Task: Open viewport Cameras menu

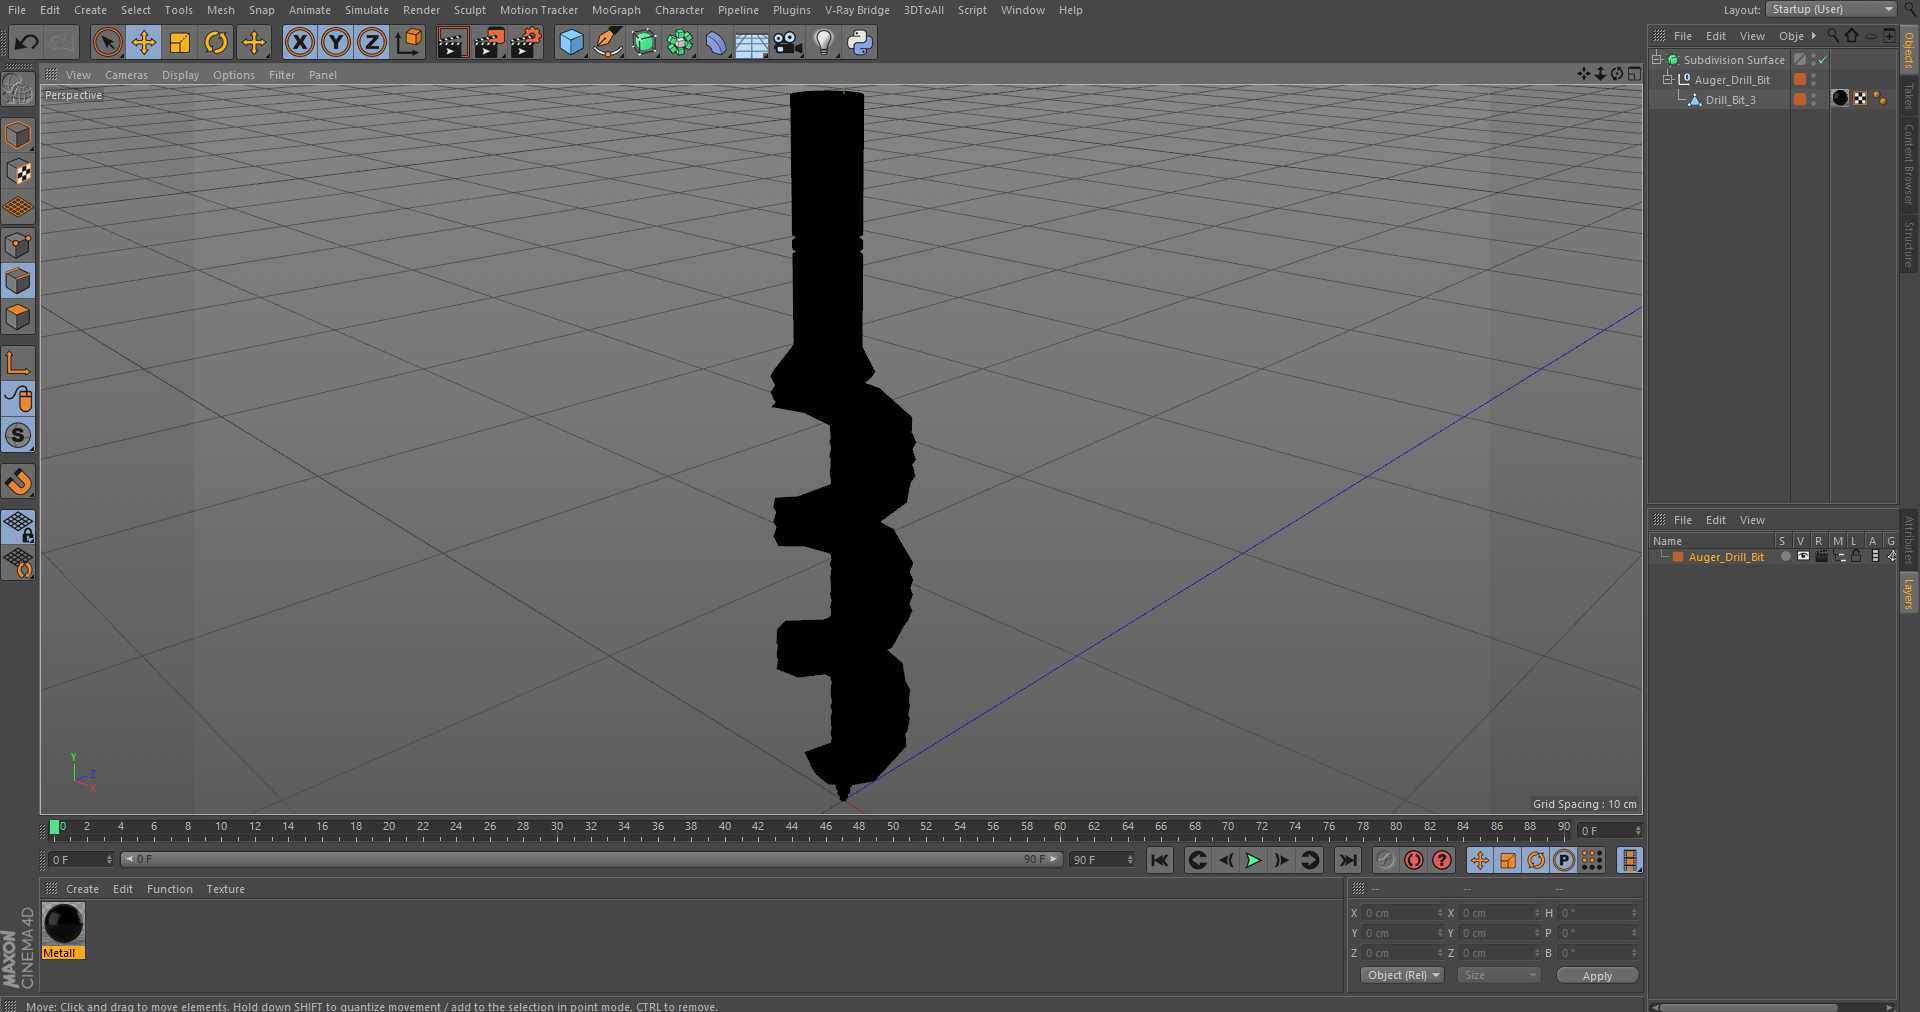Action: point(126,75)
